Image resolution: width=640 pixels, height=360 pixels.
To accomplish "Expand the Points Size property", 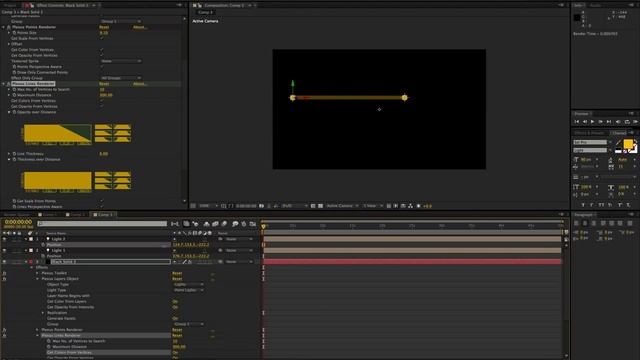I will (x=9, y=33).
